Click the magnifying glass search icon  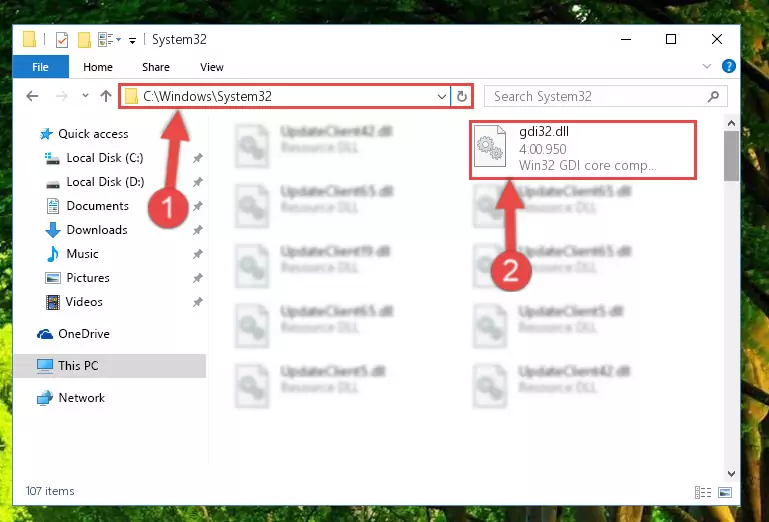pyautogui.click(x=714, y=96)
